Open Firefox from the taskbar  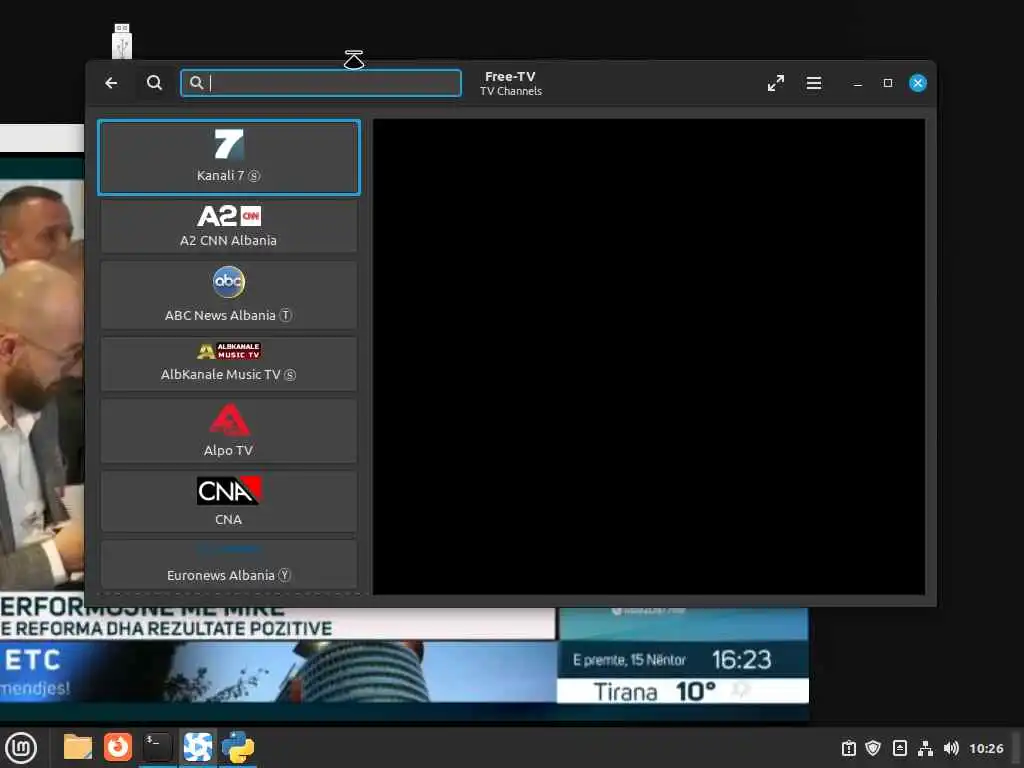tap(118, 747)
